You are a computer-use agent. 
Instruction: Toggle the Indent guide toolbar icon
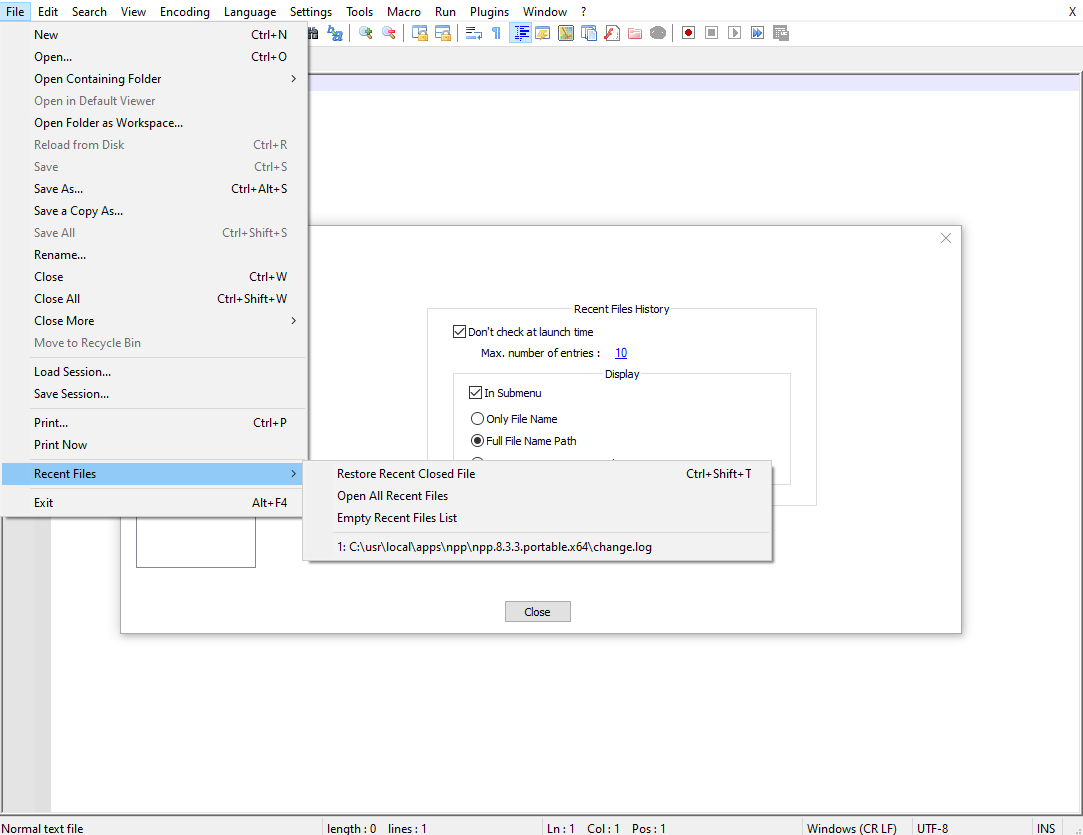520,33
